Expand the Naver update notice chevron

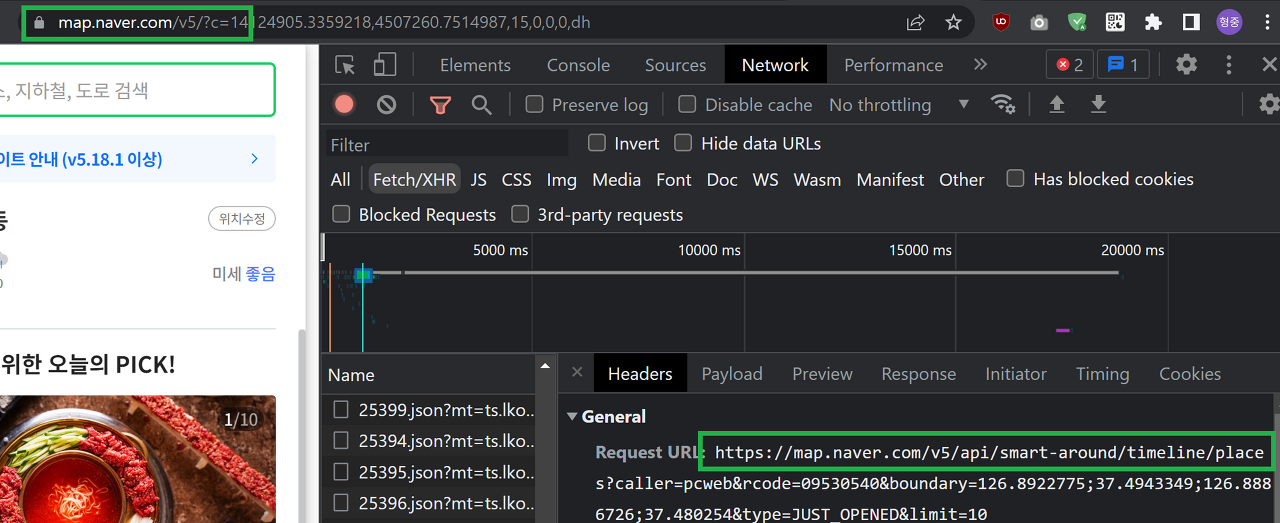pyautogui.click(x=254, y=158)
